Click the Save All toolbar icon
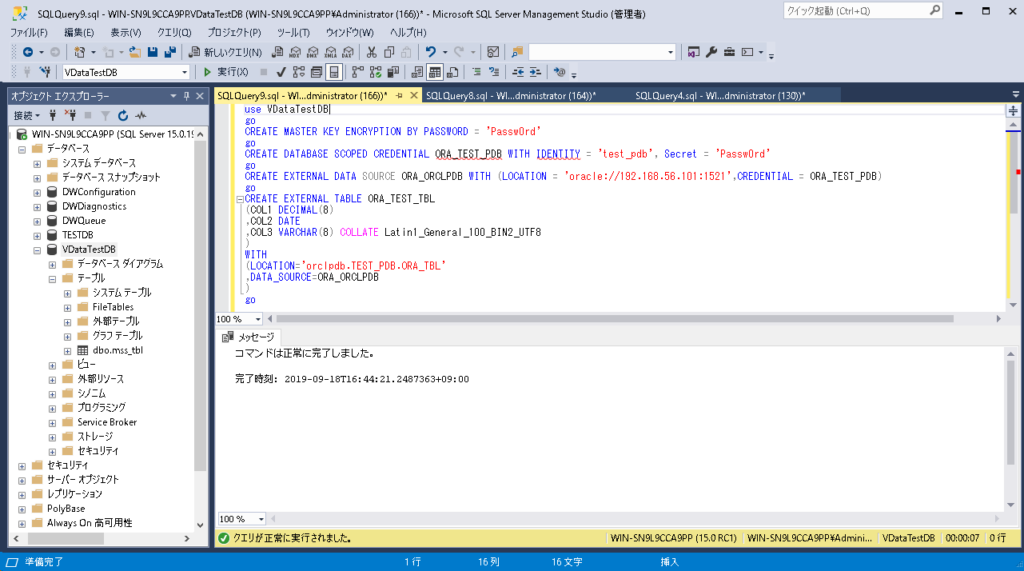 (x=168, y=52)
